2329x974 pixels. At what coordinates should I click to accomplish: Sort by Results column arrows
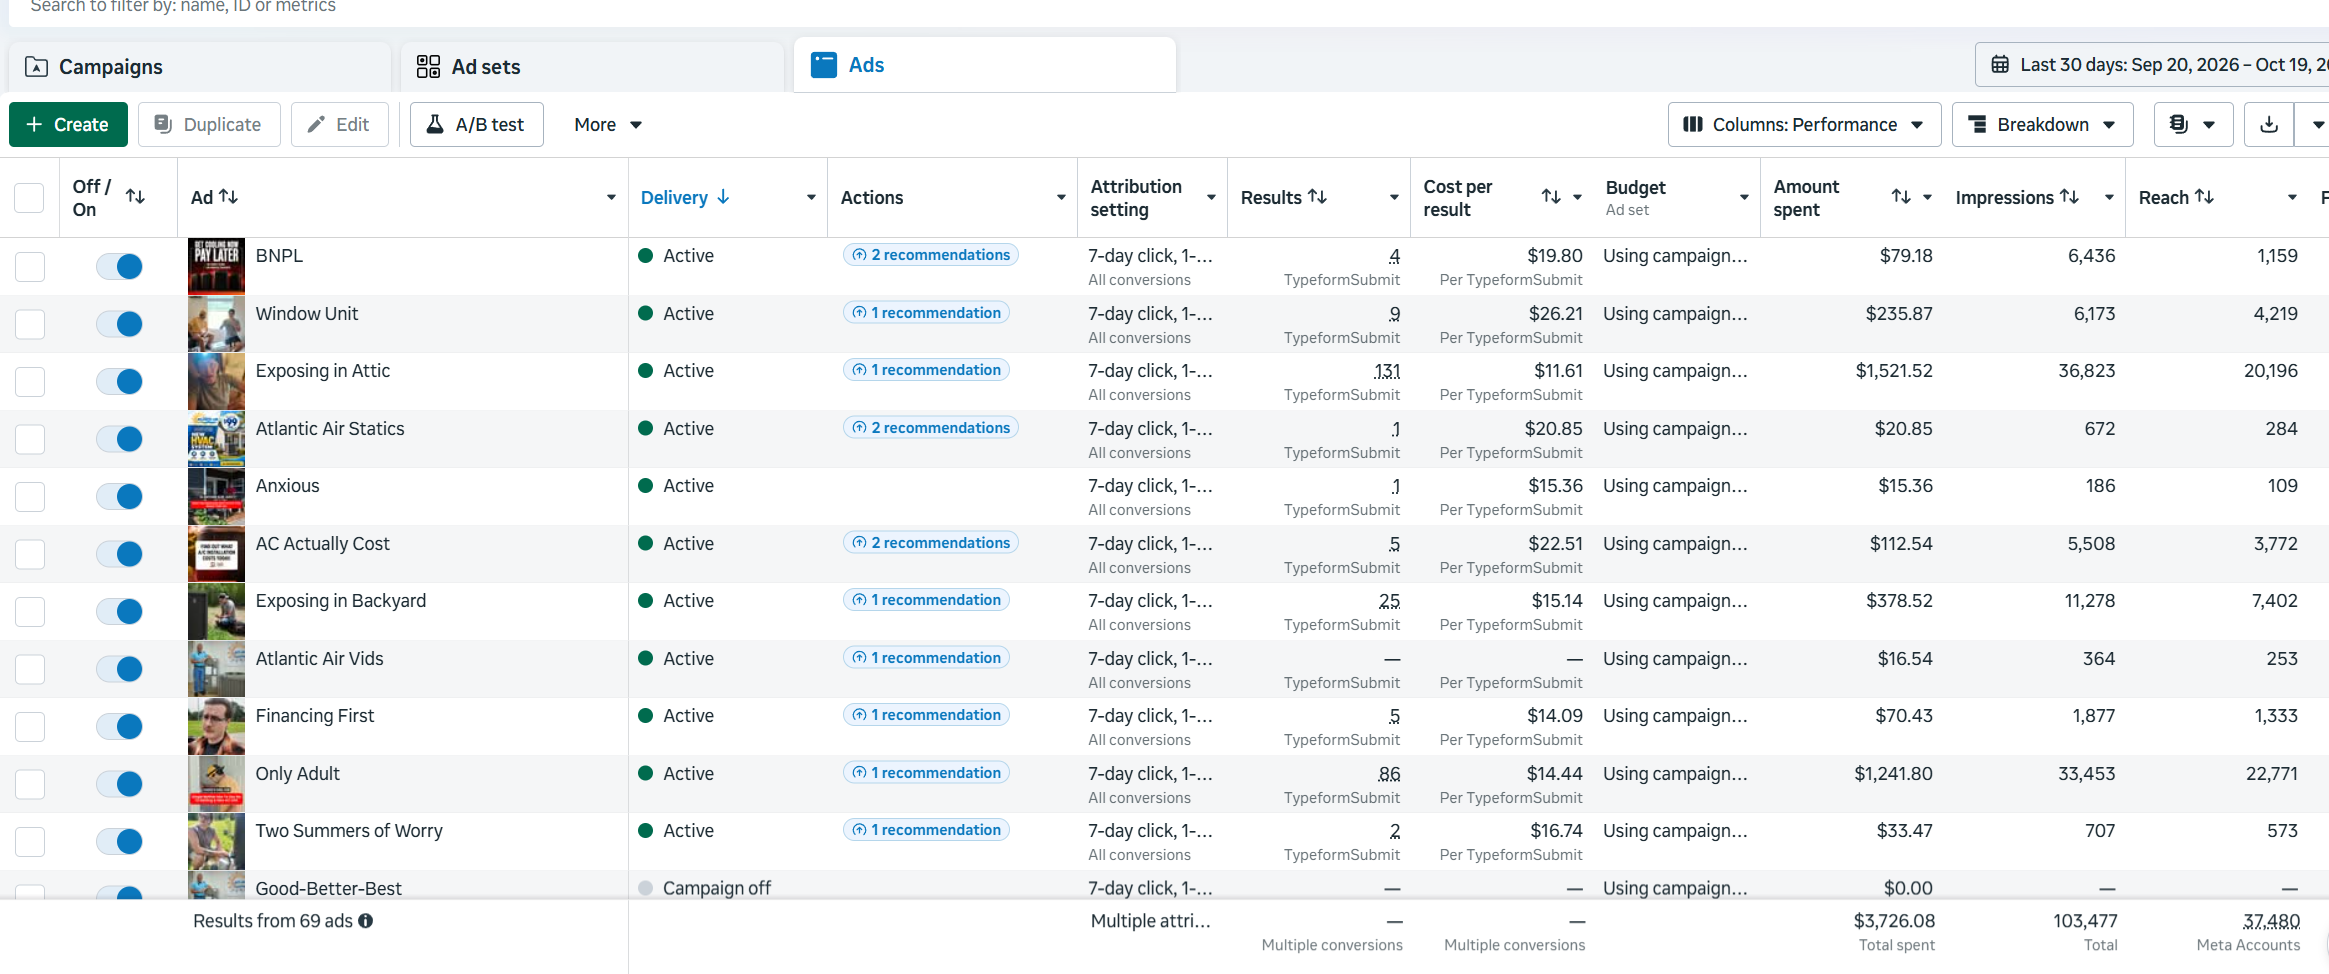point(1318,197)
